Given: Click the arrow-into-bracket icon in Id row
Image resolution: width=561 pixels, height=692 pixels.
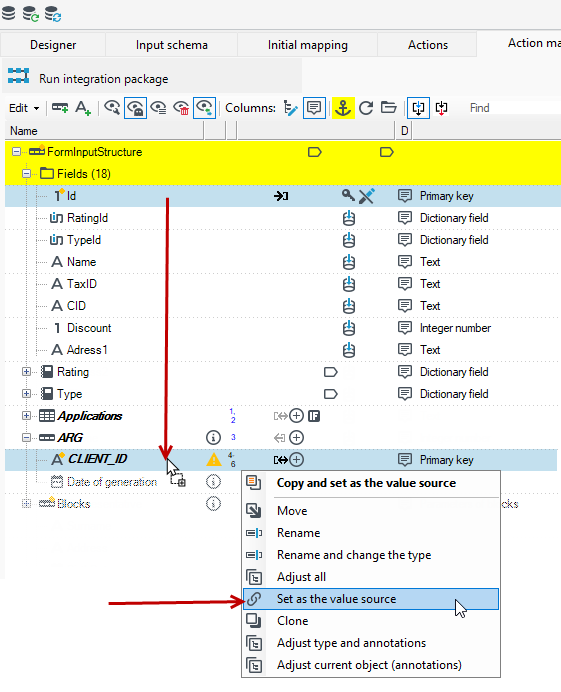Looking at the screenshot, I should pos(281,196).
